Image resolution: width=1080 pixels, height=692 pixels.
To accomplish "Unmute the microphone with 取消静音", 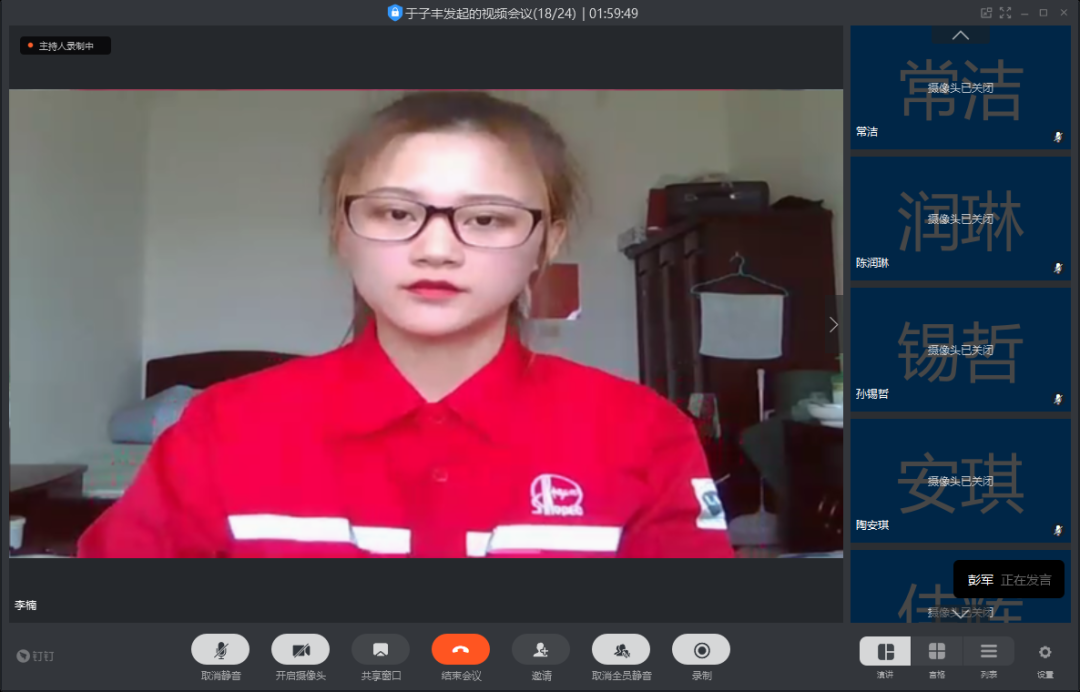I will click(x=220, y=650).
